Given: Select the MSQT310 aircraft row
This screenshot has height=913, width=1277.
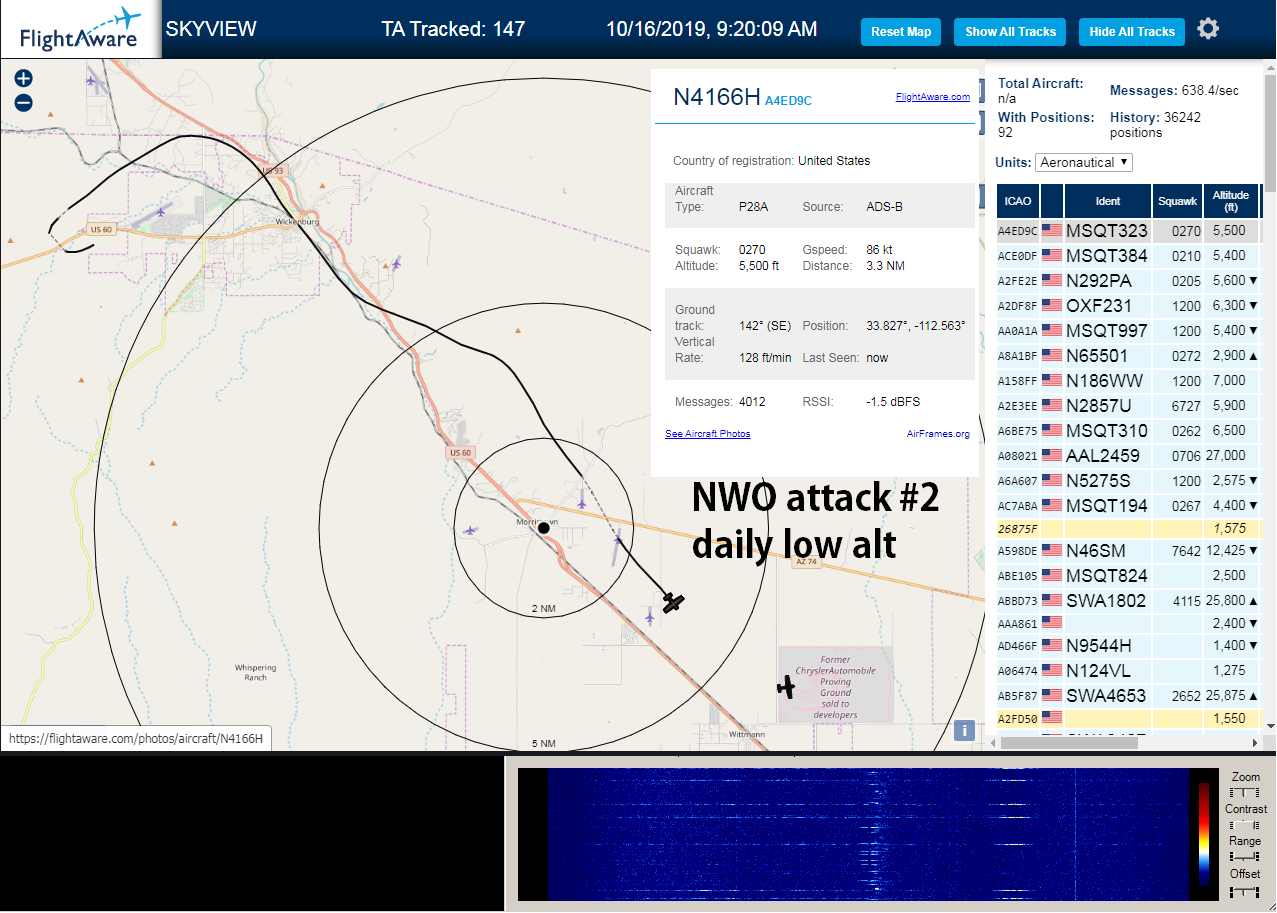Looking at the screenshot, I should (1128, 431).
